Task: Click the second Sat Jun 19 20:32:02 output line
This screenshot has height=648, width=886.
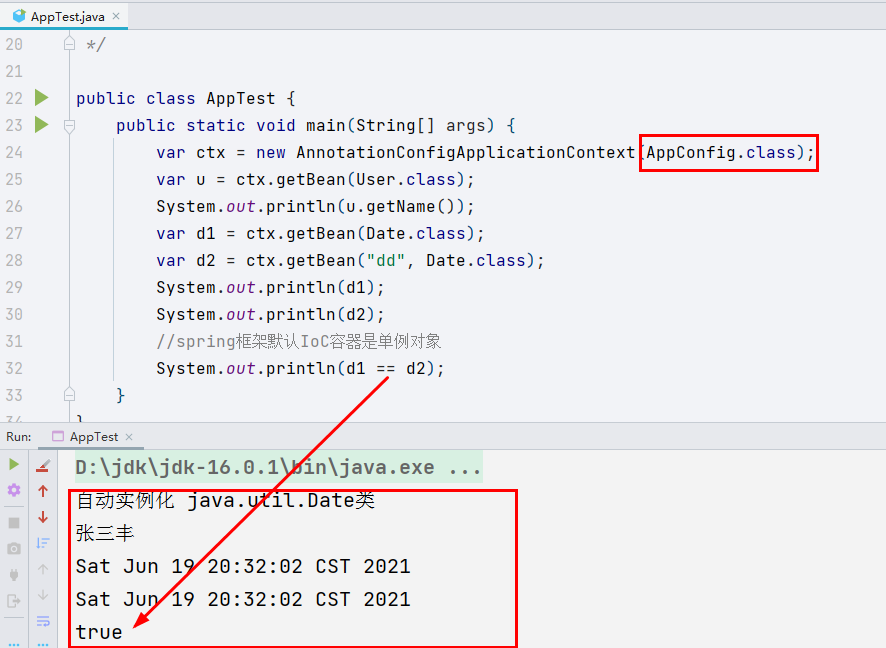Action: 243,599
